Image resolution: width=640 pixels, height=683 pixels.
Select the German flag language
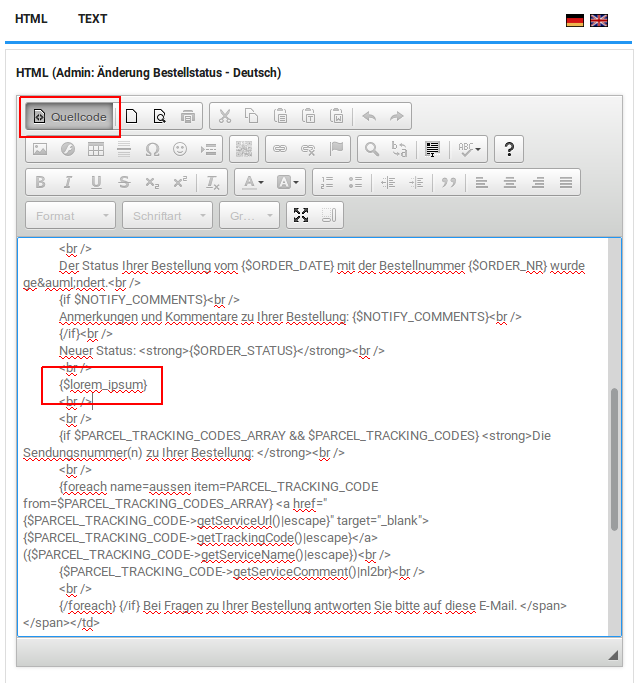tap(575, 20)
